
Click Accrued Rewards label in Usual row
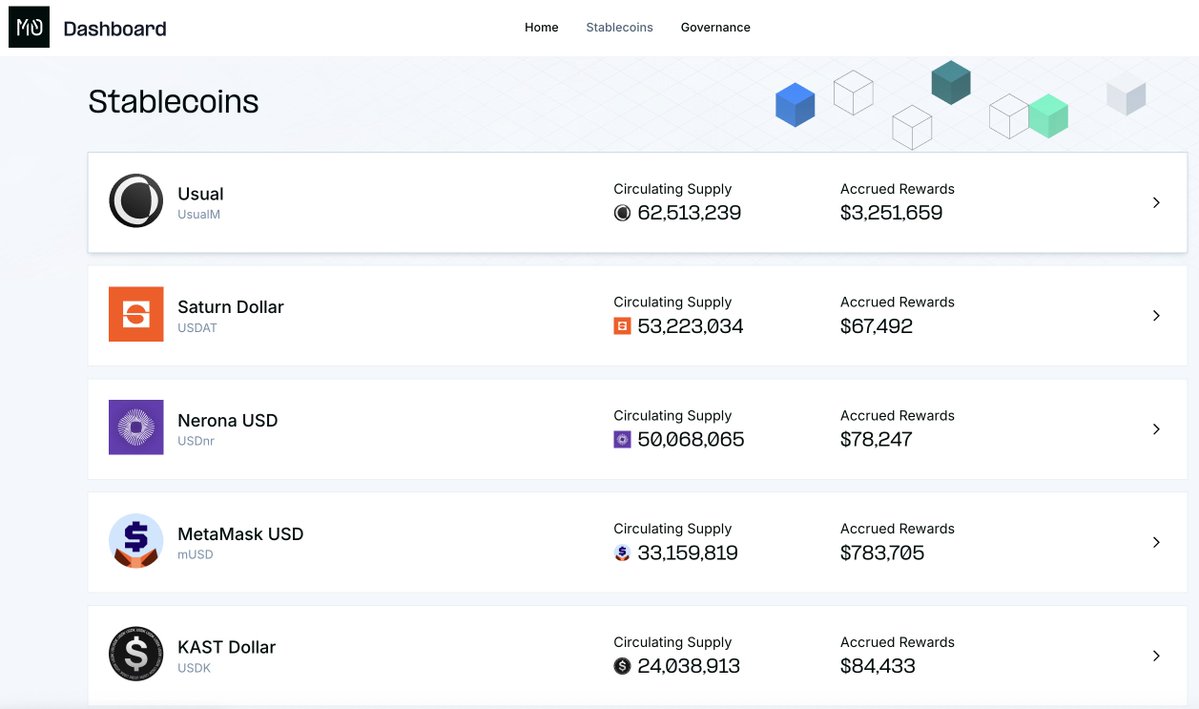point(897,189)
